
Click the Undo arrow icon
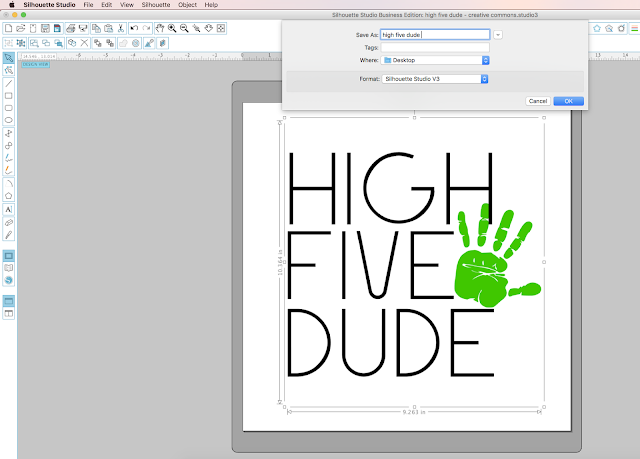(x=134, y=28)
